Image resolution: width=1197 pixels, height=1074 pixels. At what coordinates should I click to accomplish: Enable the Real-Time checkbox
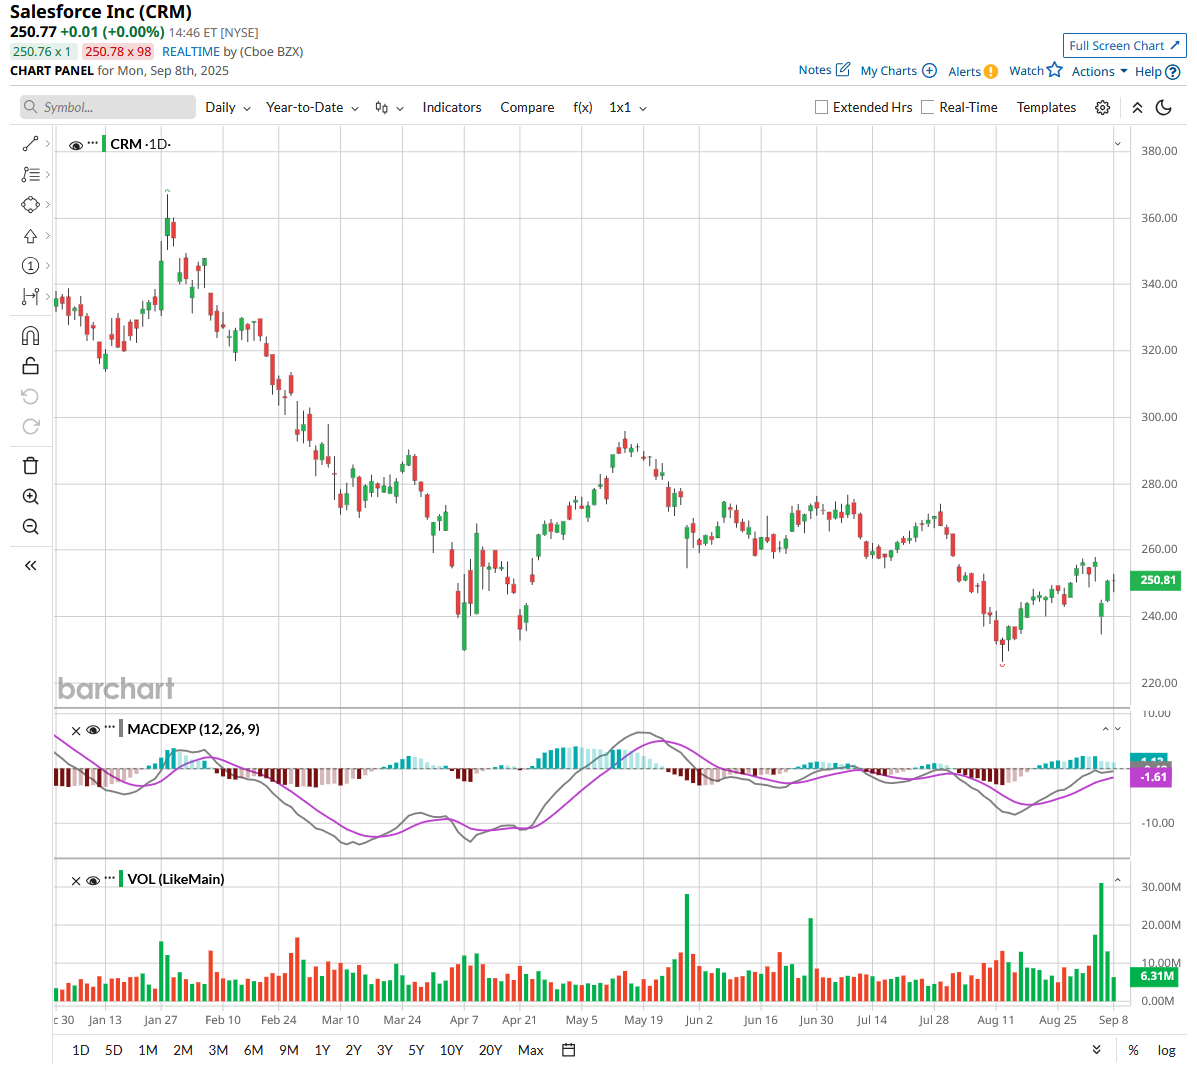pyautogui.click(x=928, y=108)
